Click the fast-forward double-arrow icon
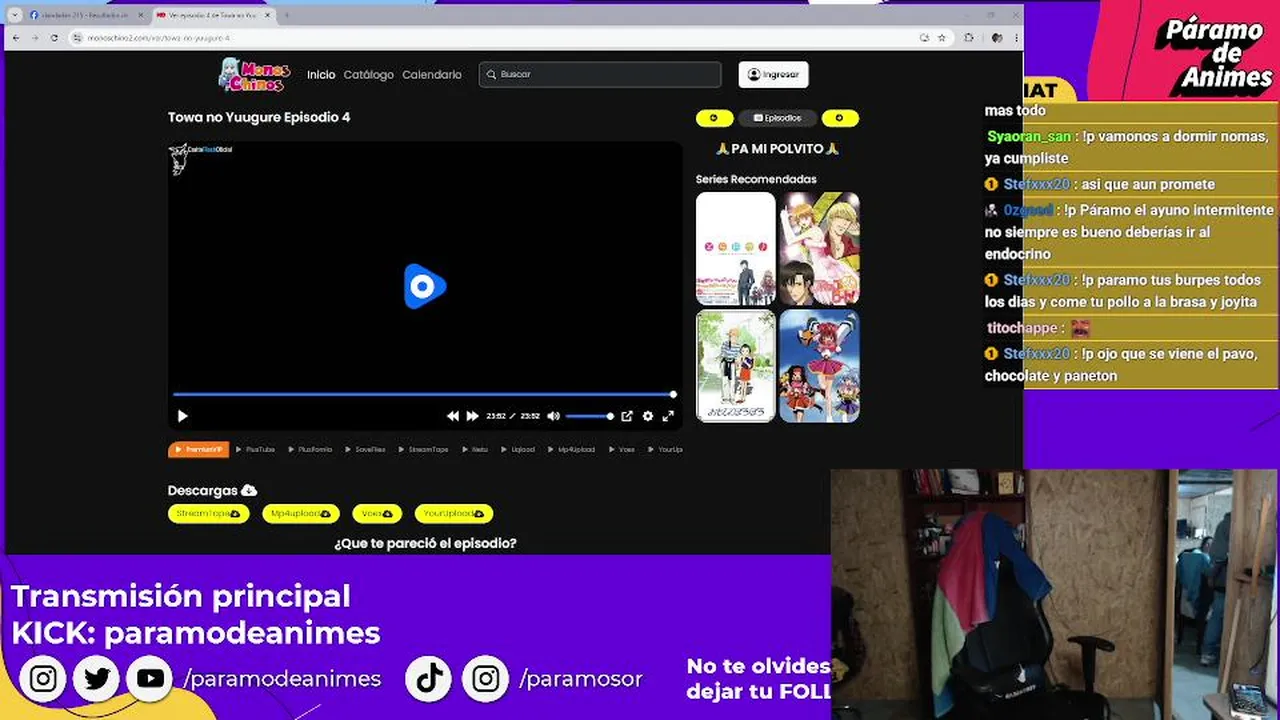1280x720 pixels. 472,416
